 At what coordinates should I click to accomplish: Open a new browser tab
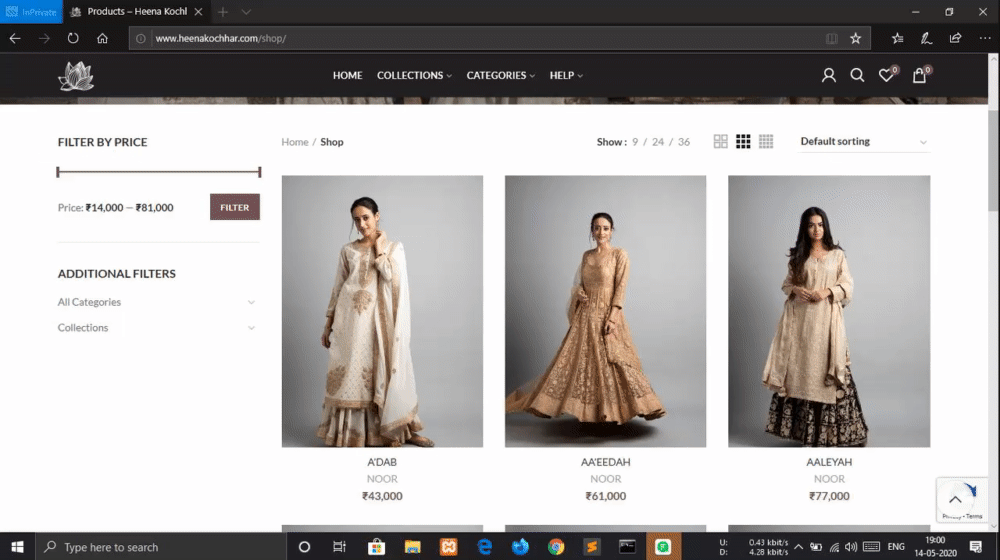tap(223, 11)
